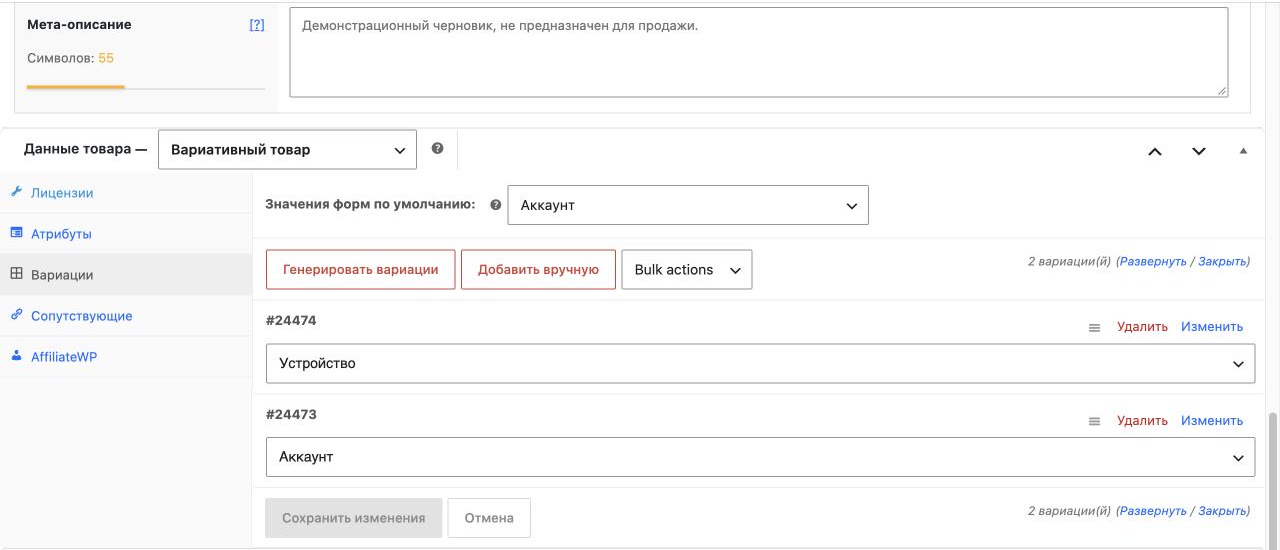Viewport: 1280px width, 550px height.
Task: Move product data panel down arrow
Action: pyautogui.click(x=1199, y=151)
